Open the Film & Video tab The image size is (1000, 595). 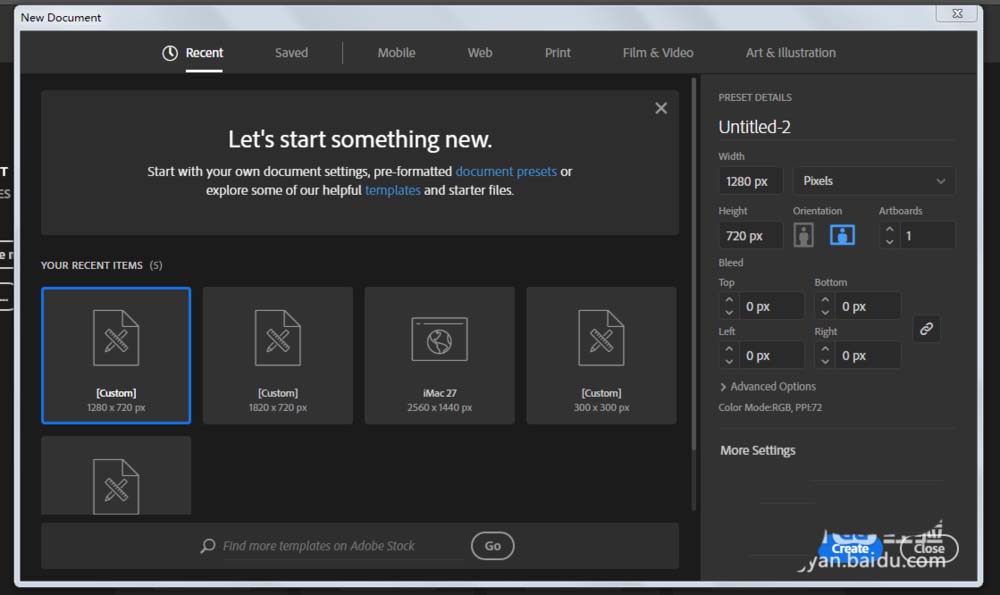pos(658,53)
